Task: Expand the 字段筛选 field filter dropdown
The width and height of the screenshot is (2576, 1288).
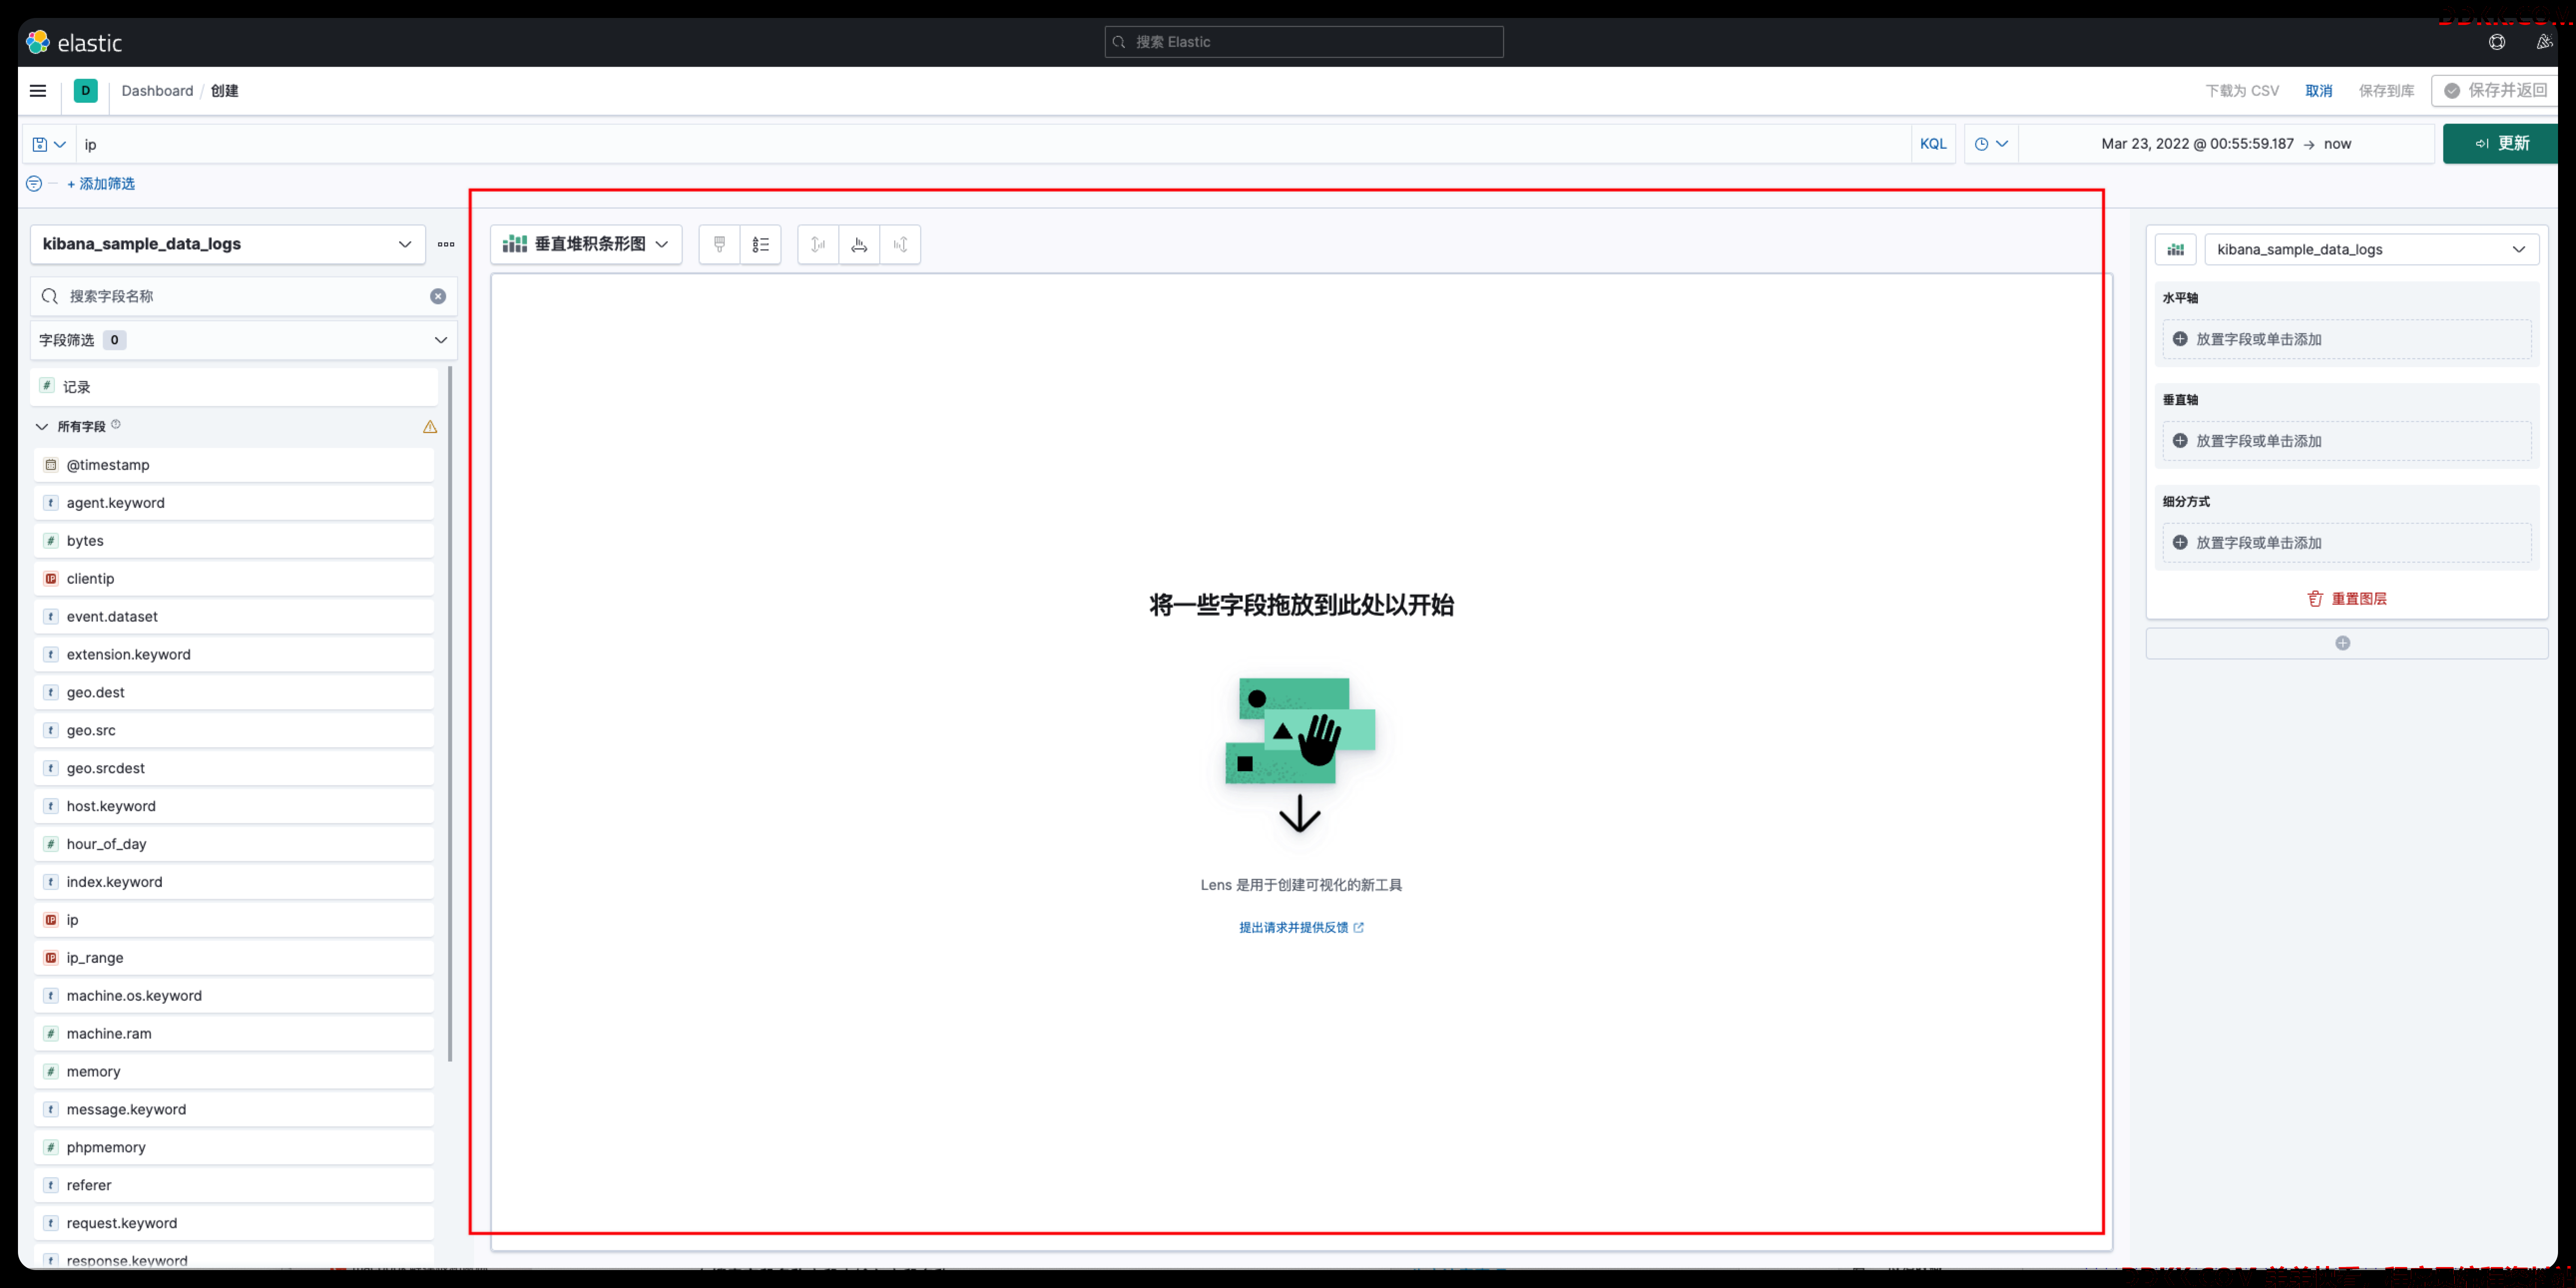Action: (244, 340)
